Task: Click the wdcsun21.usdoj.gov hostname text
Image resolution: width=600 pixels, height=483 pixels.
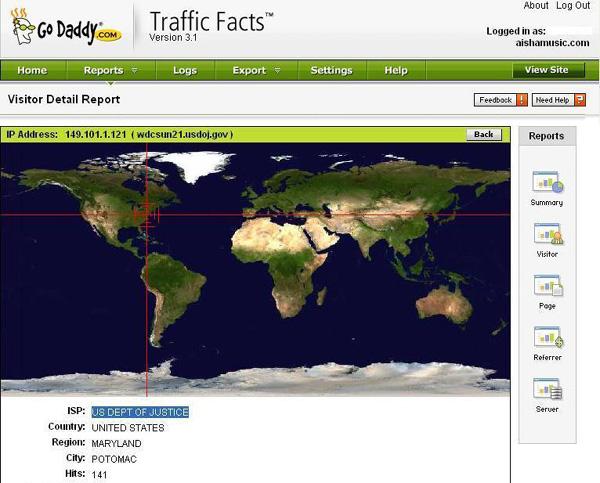Action: (x=183, y=135)
